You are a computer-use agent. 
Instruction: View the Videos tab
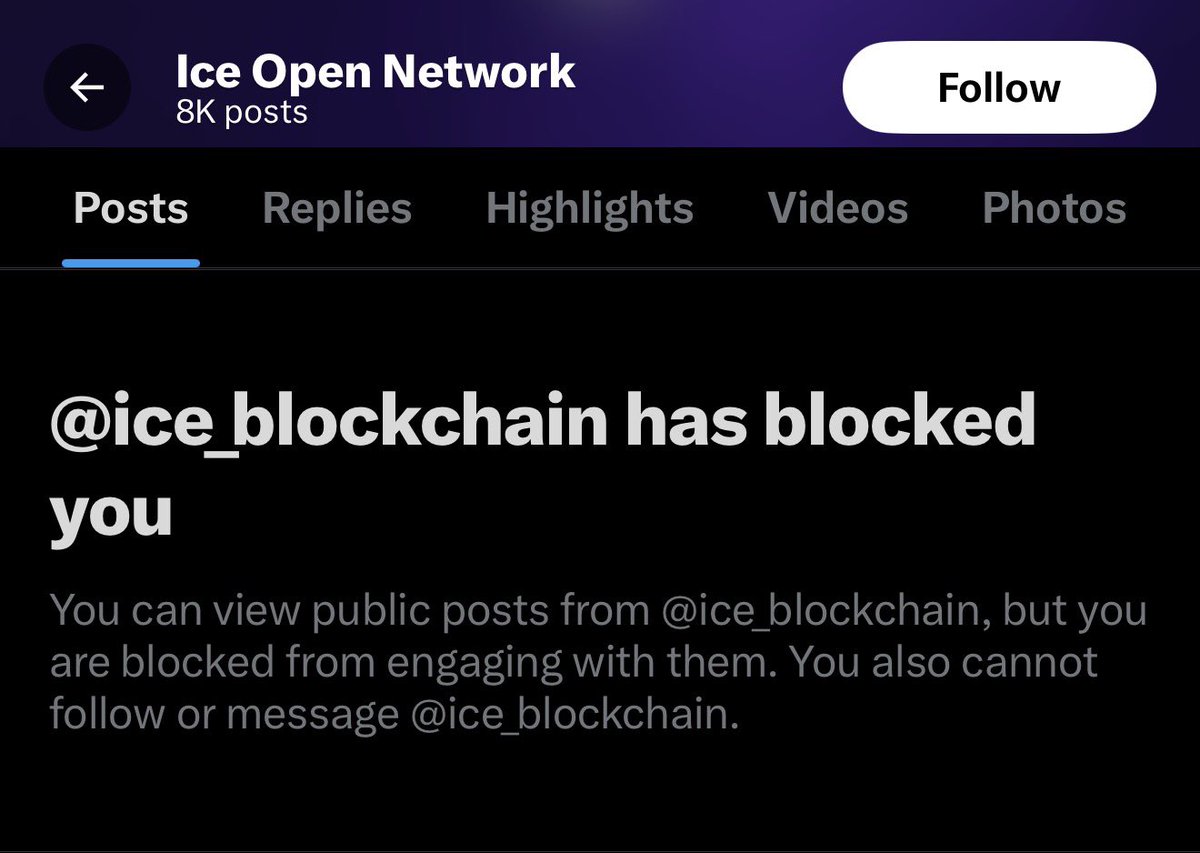838,209
